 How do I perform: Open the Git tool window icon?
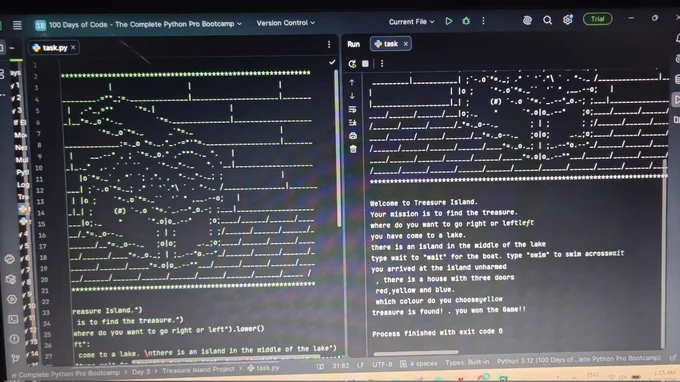pos(15,358)
